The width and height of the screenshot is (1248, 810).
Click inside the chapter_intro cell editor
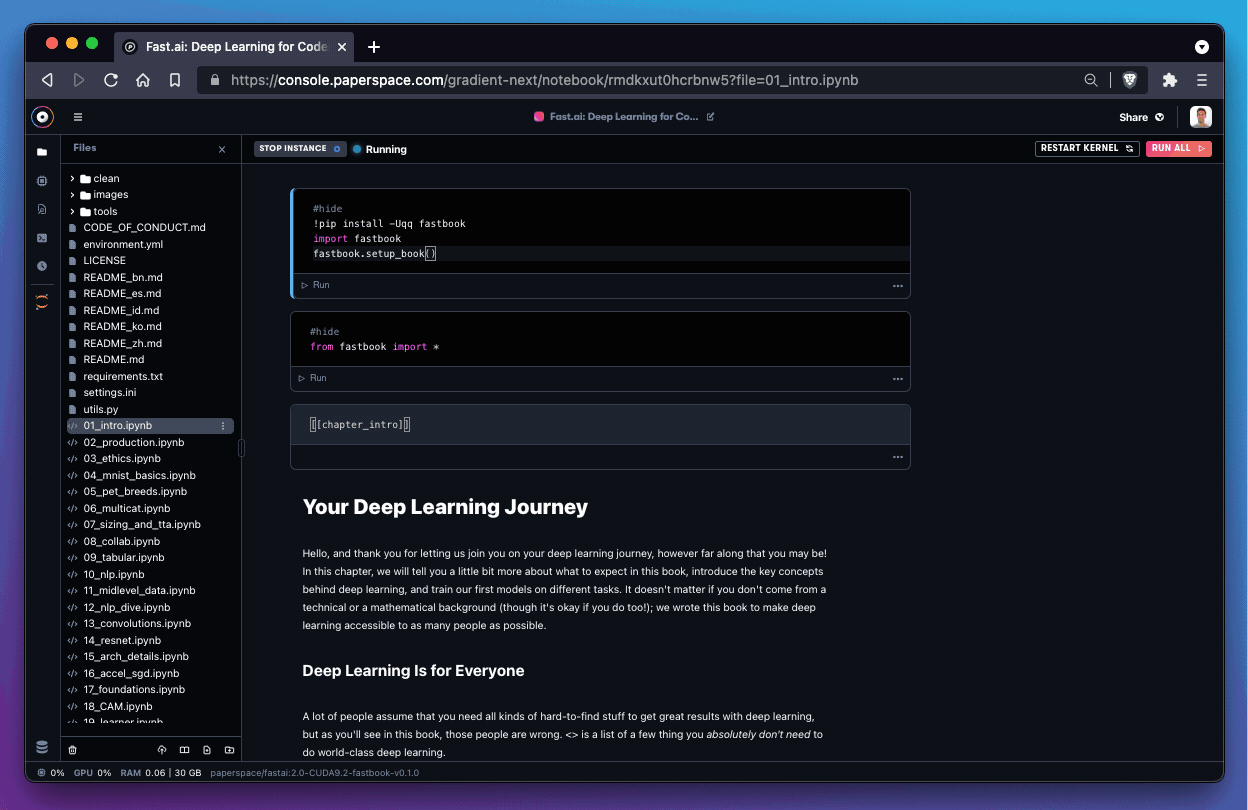point(600,425)
